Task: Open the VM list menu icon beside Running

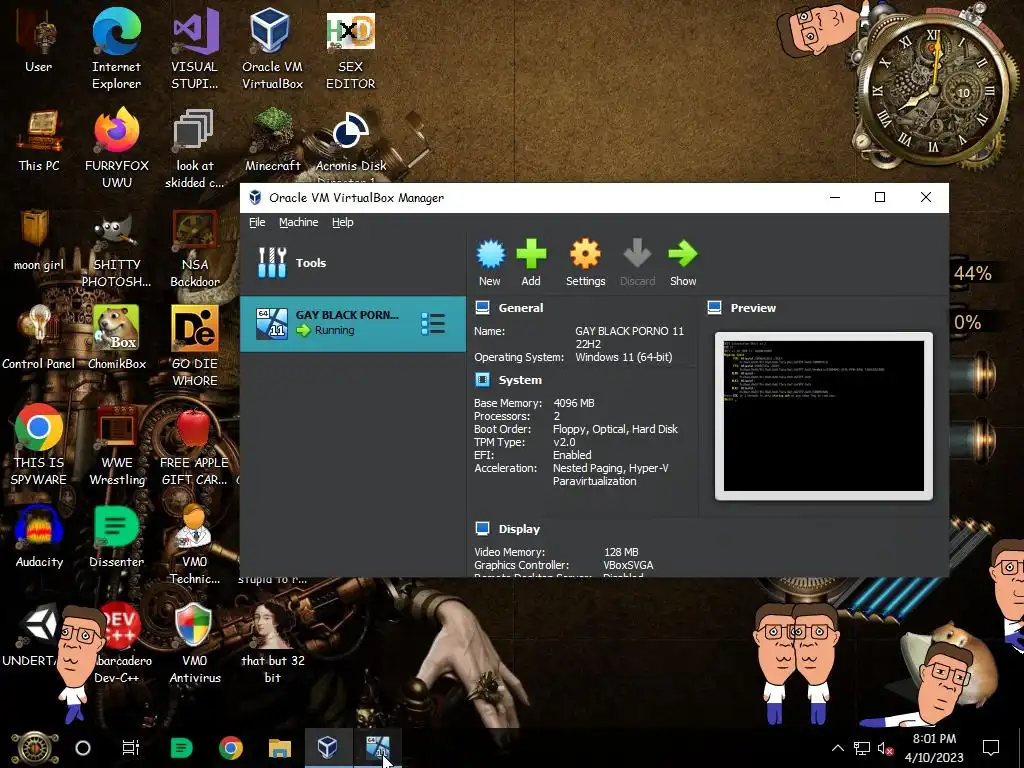Action: pyautogui.click(x=433, y=323)
